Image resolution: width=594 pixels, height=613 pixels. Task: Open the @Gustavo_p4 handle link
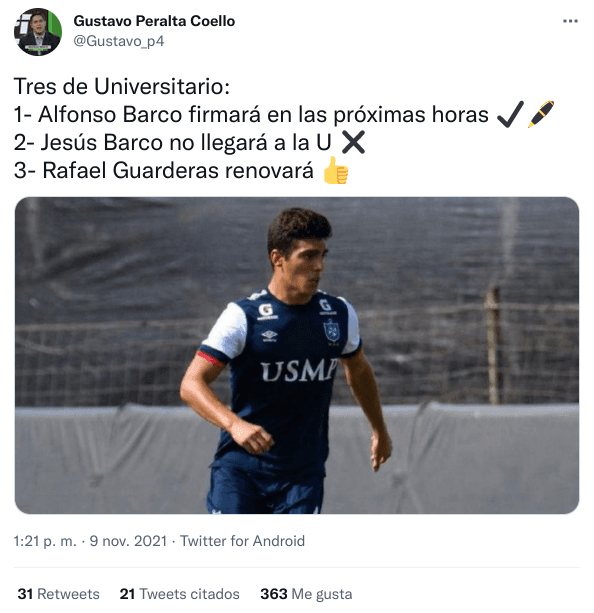(x=119, y=41)
